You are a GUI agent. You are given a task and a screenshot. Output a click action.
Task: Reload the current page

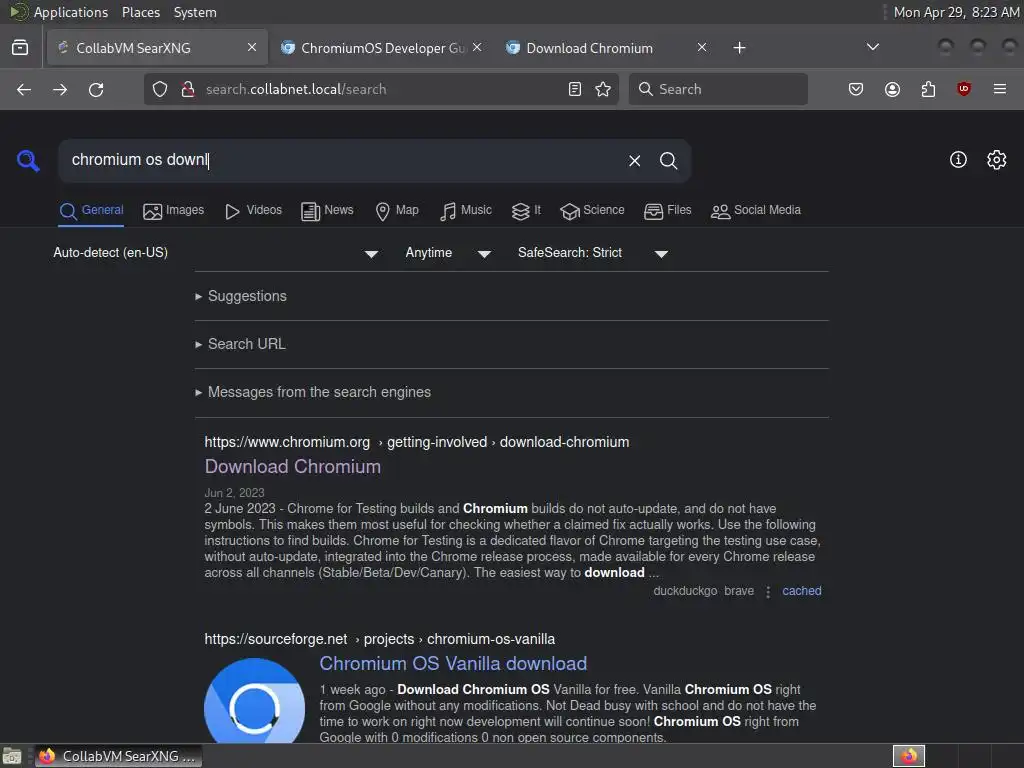click(96, 89)
